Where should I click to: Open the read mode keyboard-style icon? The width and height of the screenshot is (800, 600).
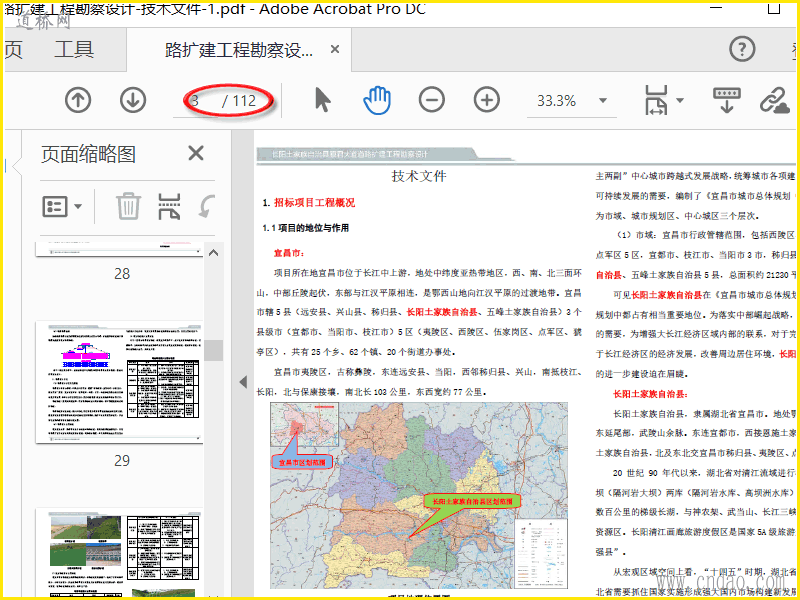[726, 100]
